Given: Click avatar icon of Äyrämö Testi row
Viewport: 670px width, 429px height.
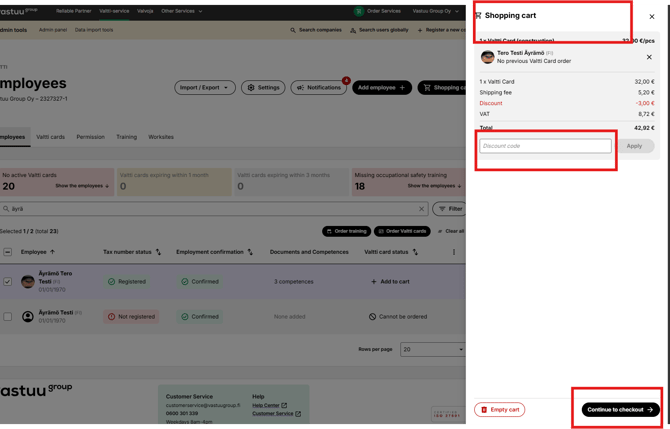Looking at the screenshot, I should 28,317.
